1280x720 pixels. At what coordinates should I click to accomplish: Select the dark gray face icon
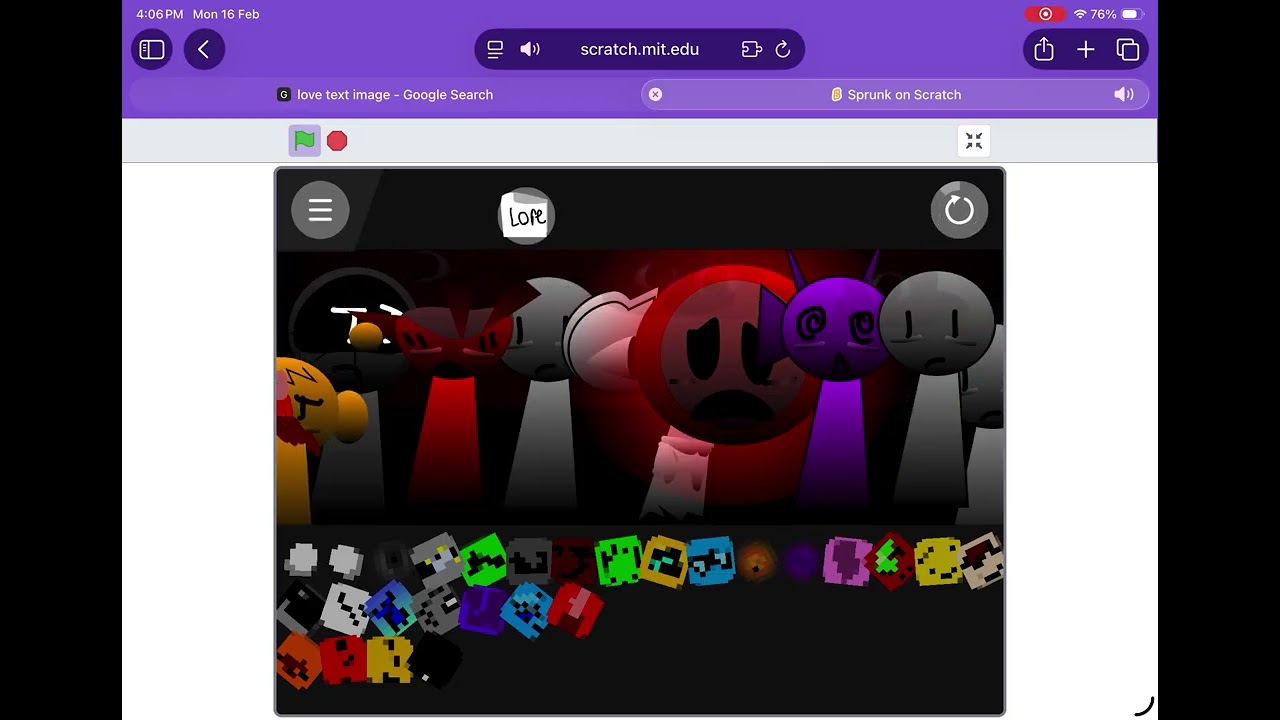click(529, 560)
